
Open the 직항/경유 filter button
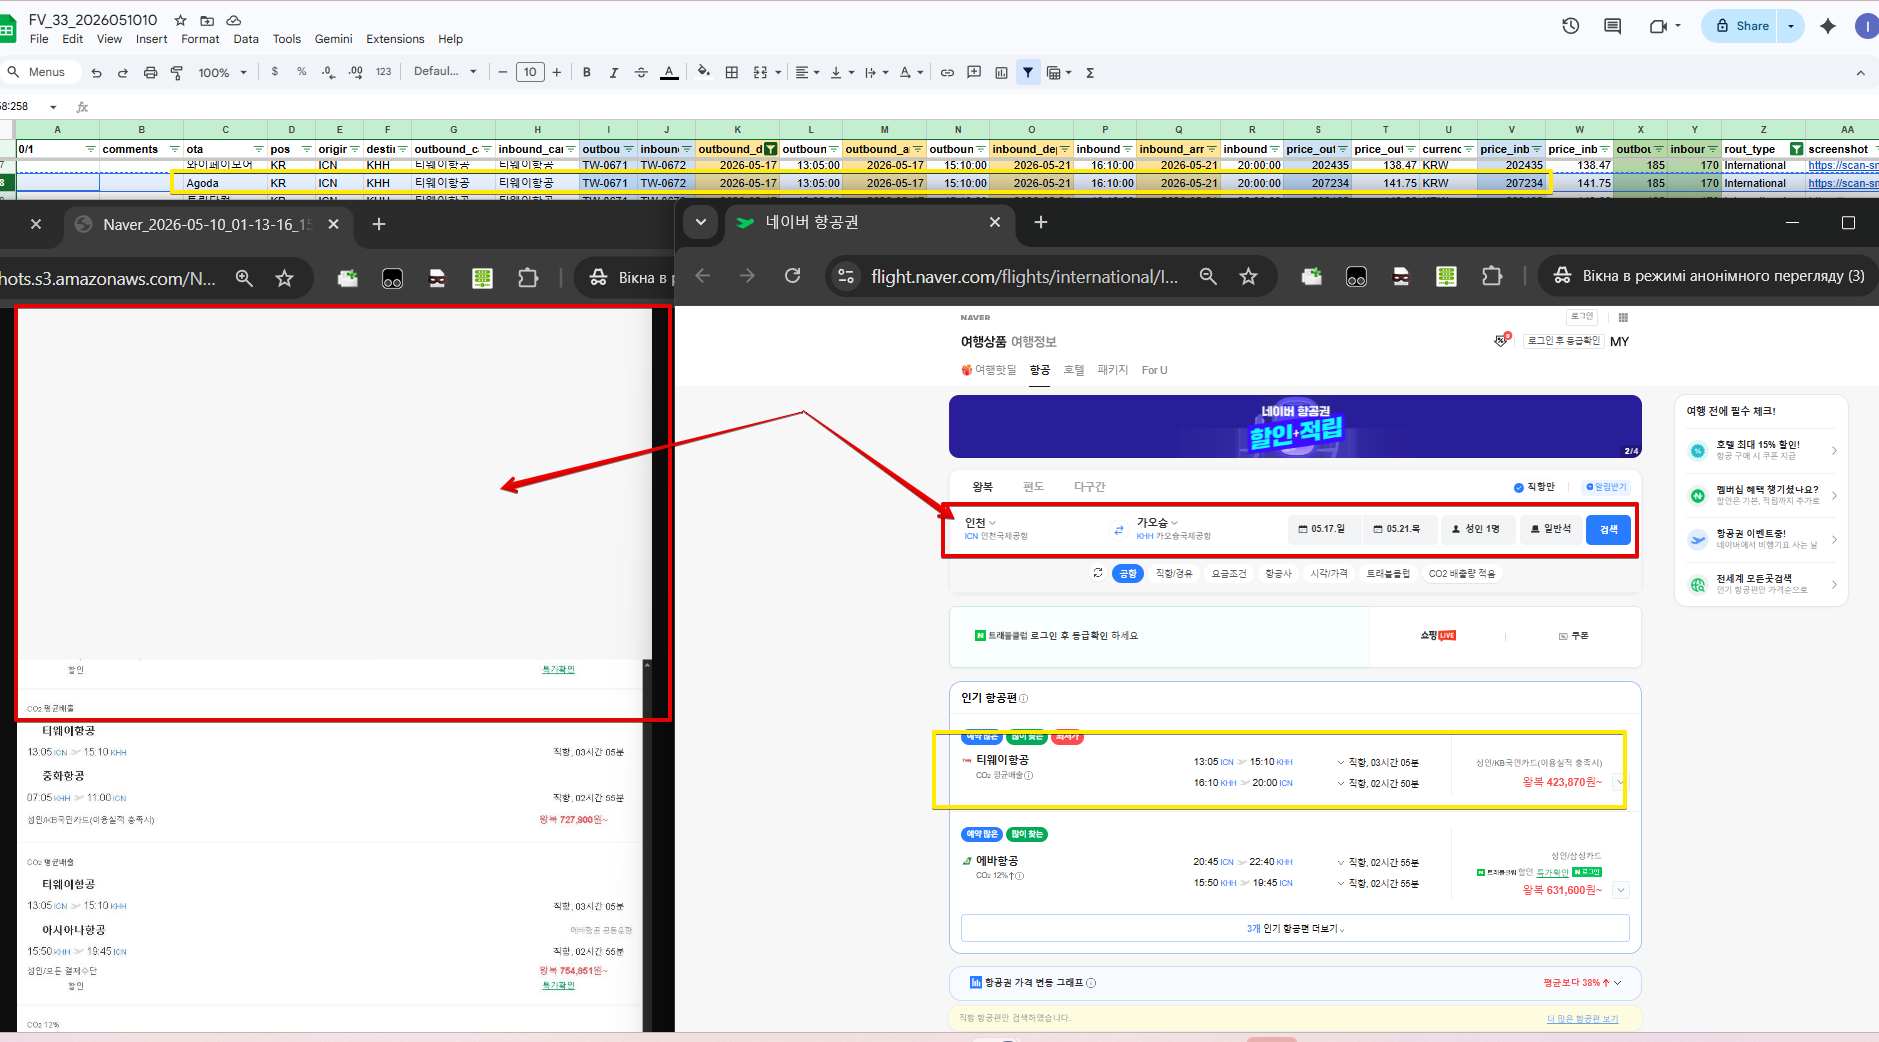(x=1173, y=573)
